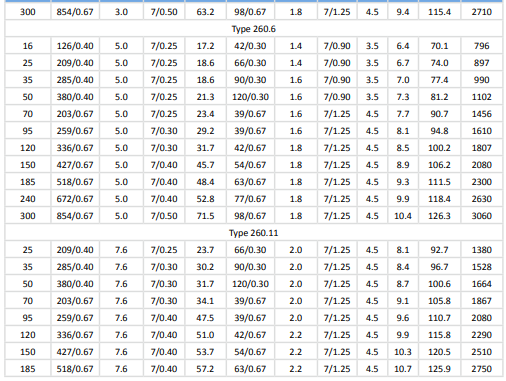506x381 pixels.
Task: Select the 52.8 cell
Action: pos(205,199)
